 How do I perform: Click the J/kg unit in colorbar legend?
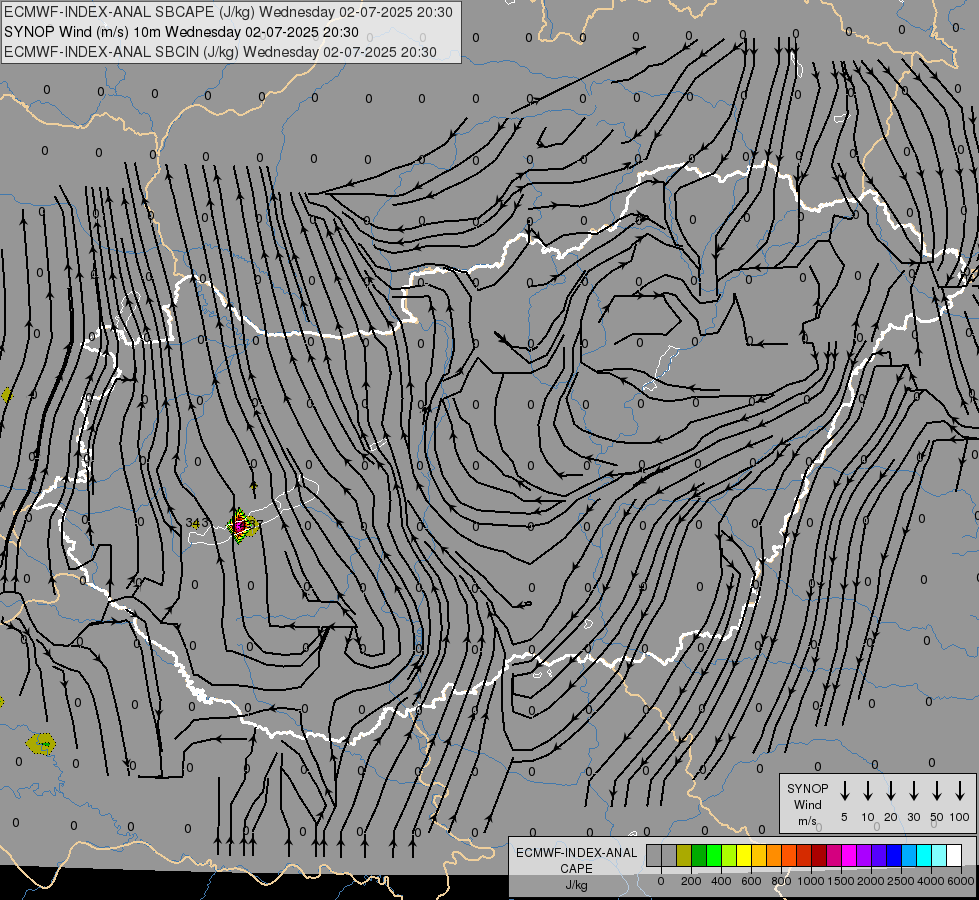pyautogui.click(x=576, y=885)
